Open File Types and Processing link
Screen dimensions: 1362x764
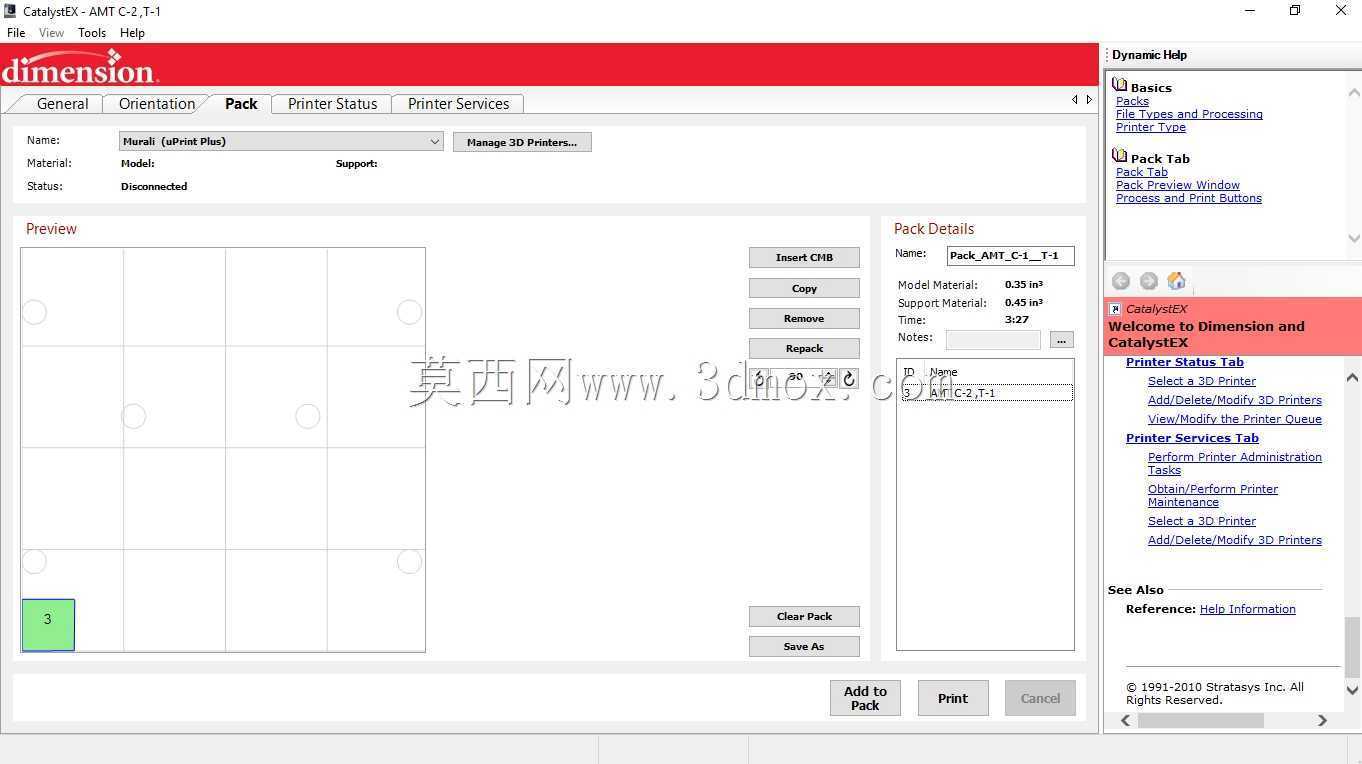coord(1189,114)
